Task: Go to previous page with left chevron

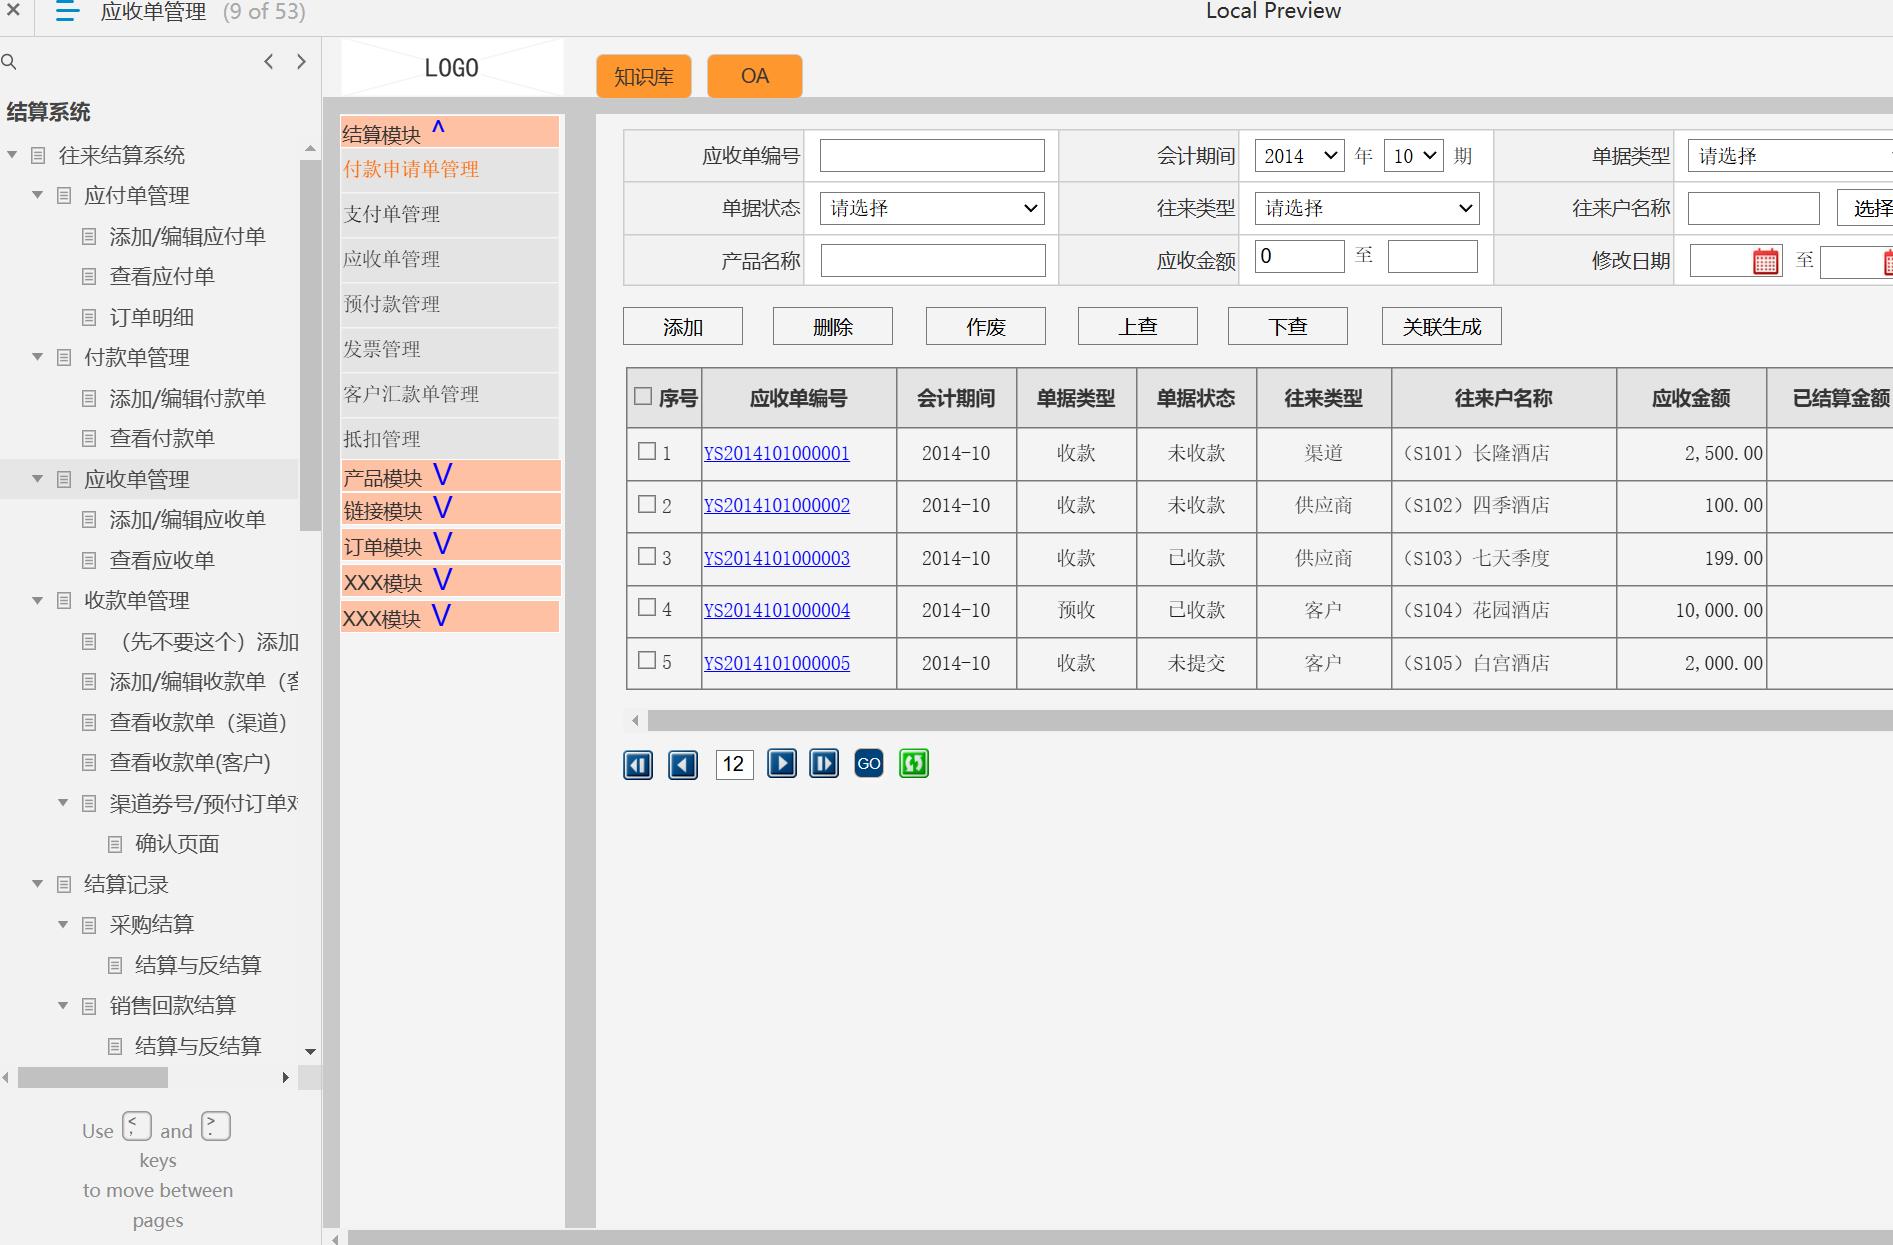Action: click(268, 62)
